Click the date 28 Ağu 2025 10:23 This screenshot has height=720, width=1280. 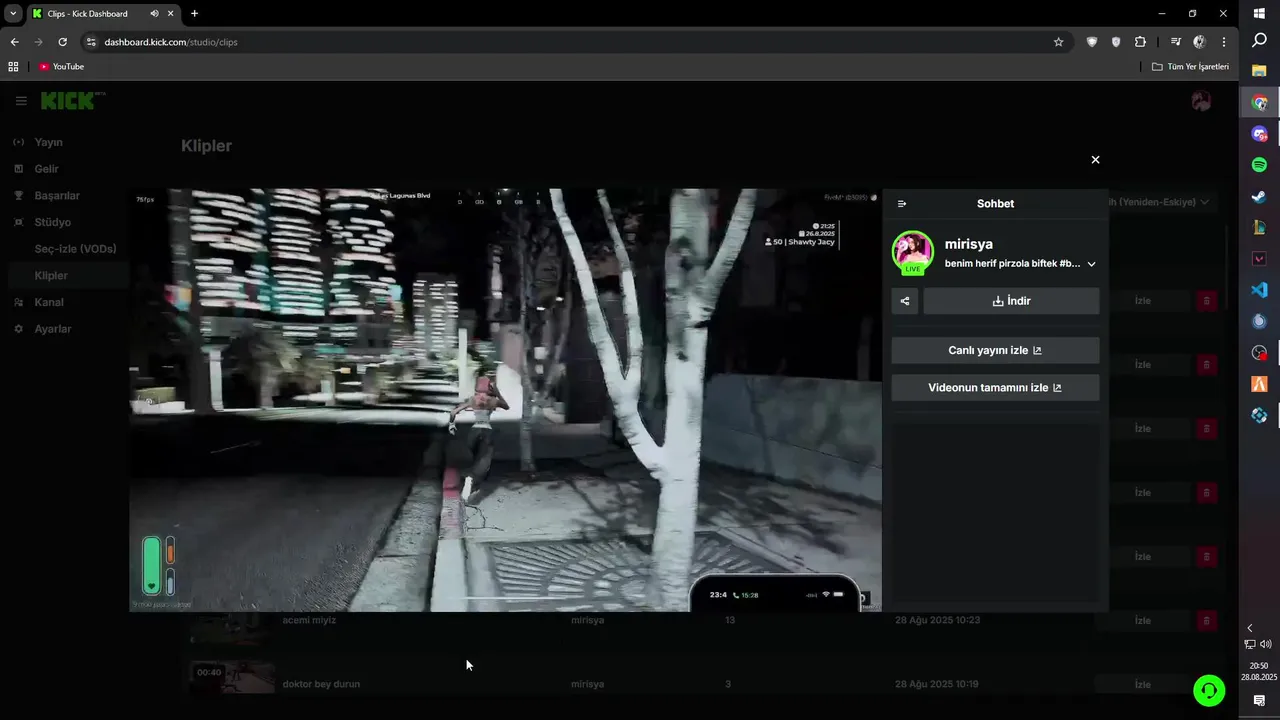pos(937,621)
